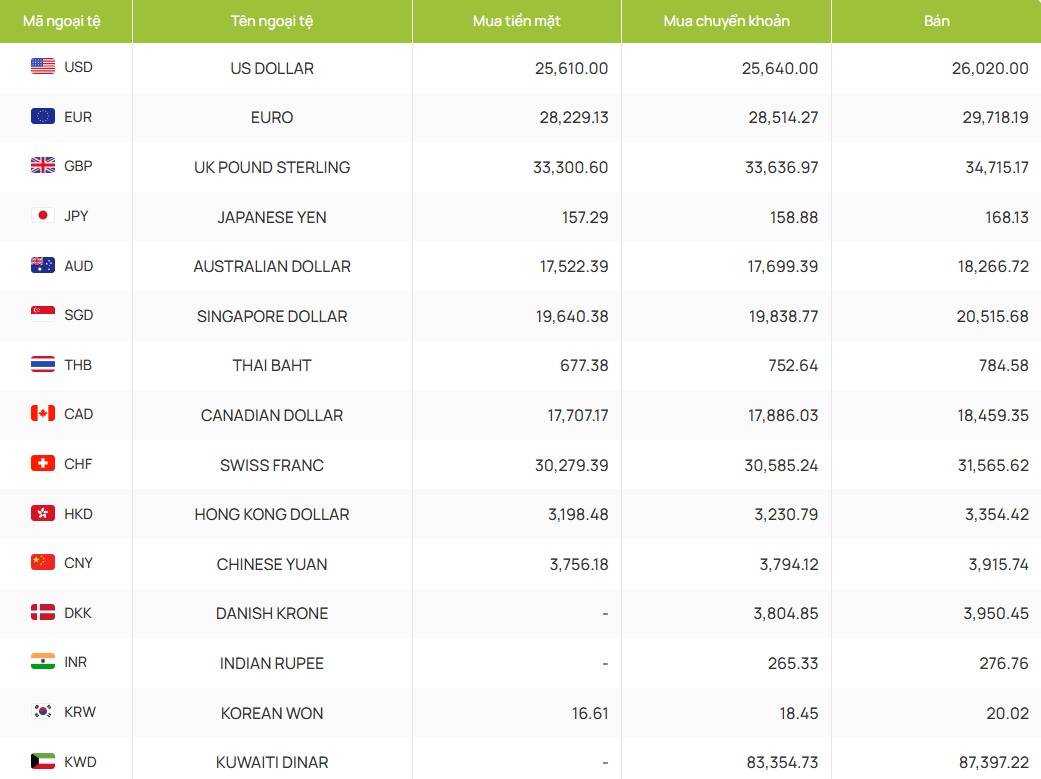The image size is (1041, 779).
Task: Click the KRW cash buying rate 16.61
Action: click(x=590, y=713)
